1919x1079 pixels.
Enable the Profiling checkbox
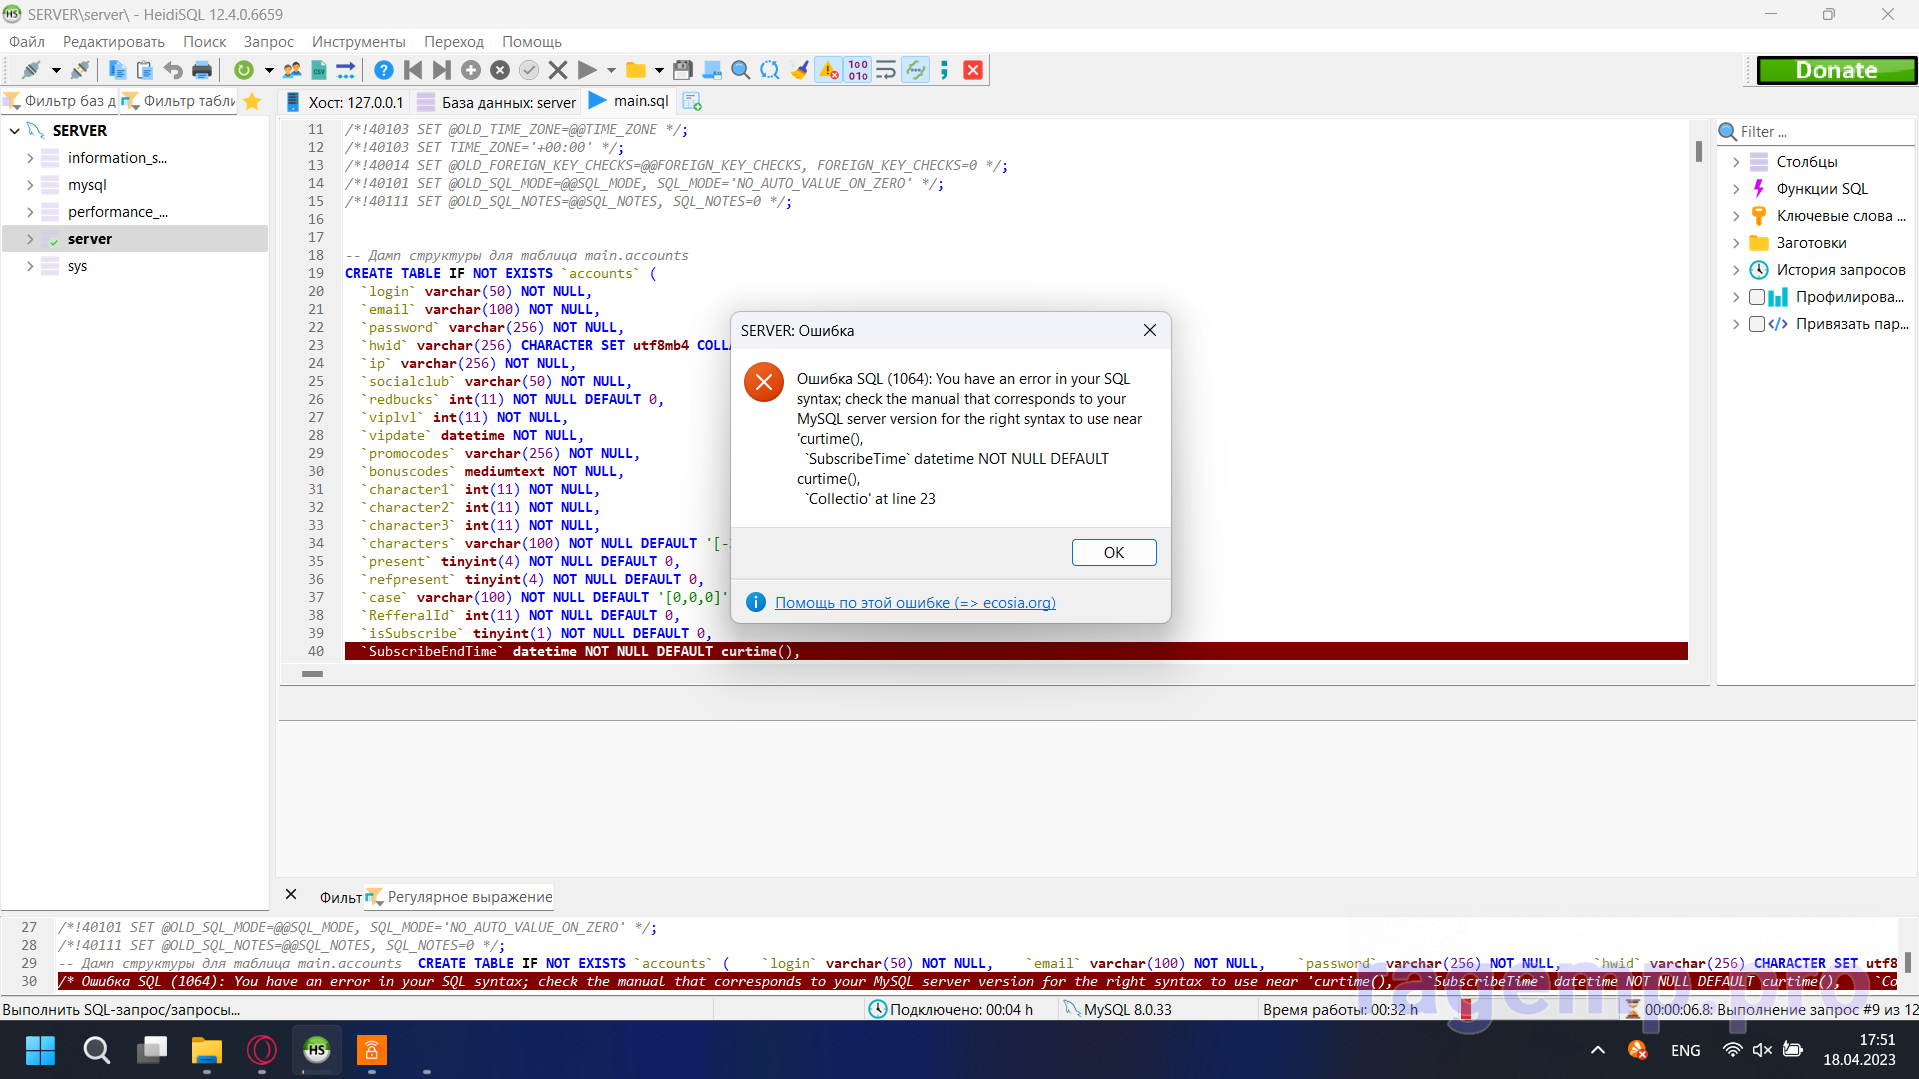pyautogui.click(x=1756, y=297)
